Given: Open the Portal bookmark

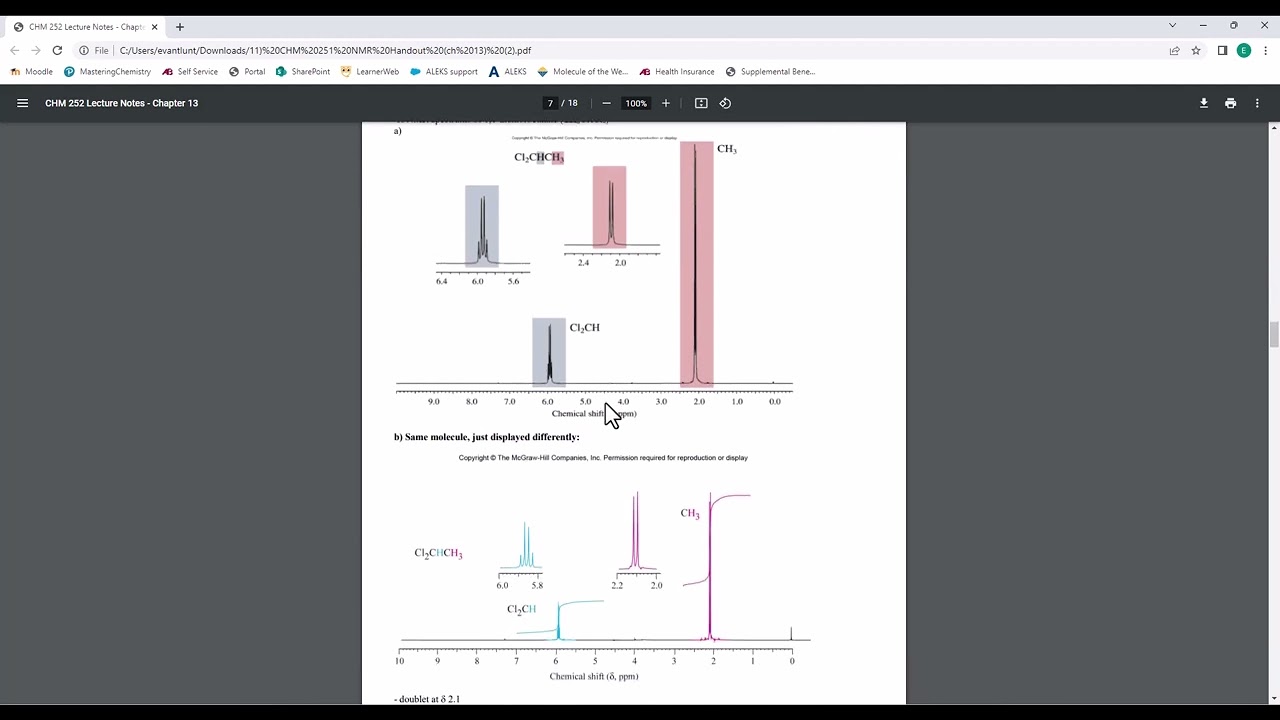Looking at the screenshot, I should point(247,72).
